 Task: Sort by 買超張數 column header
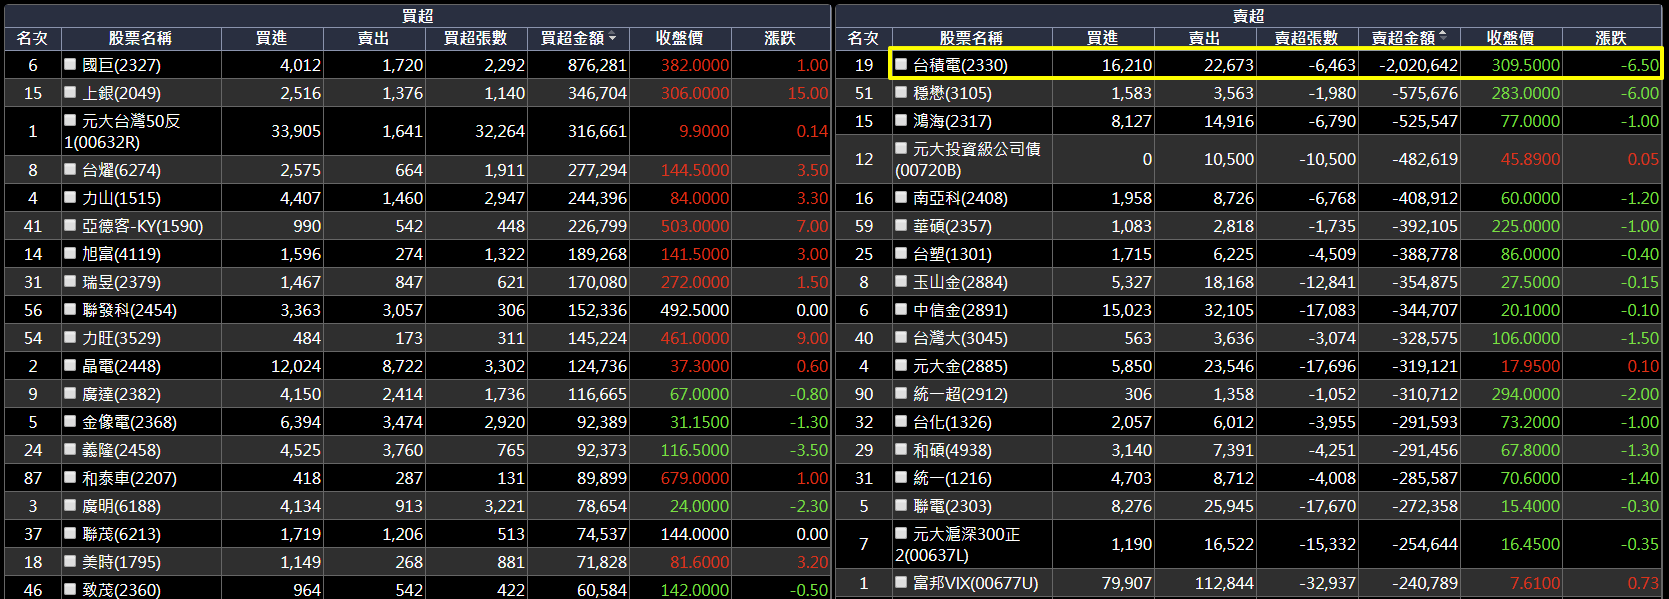476,38
